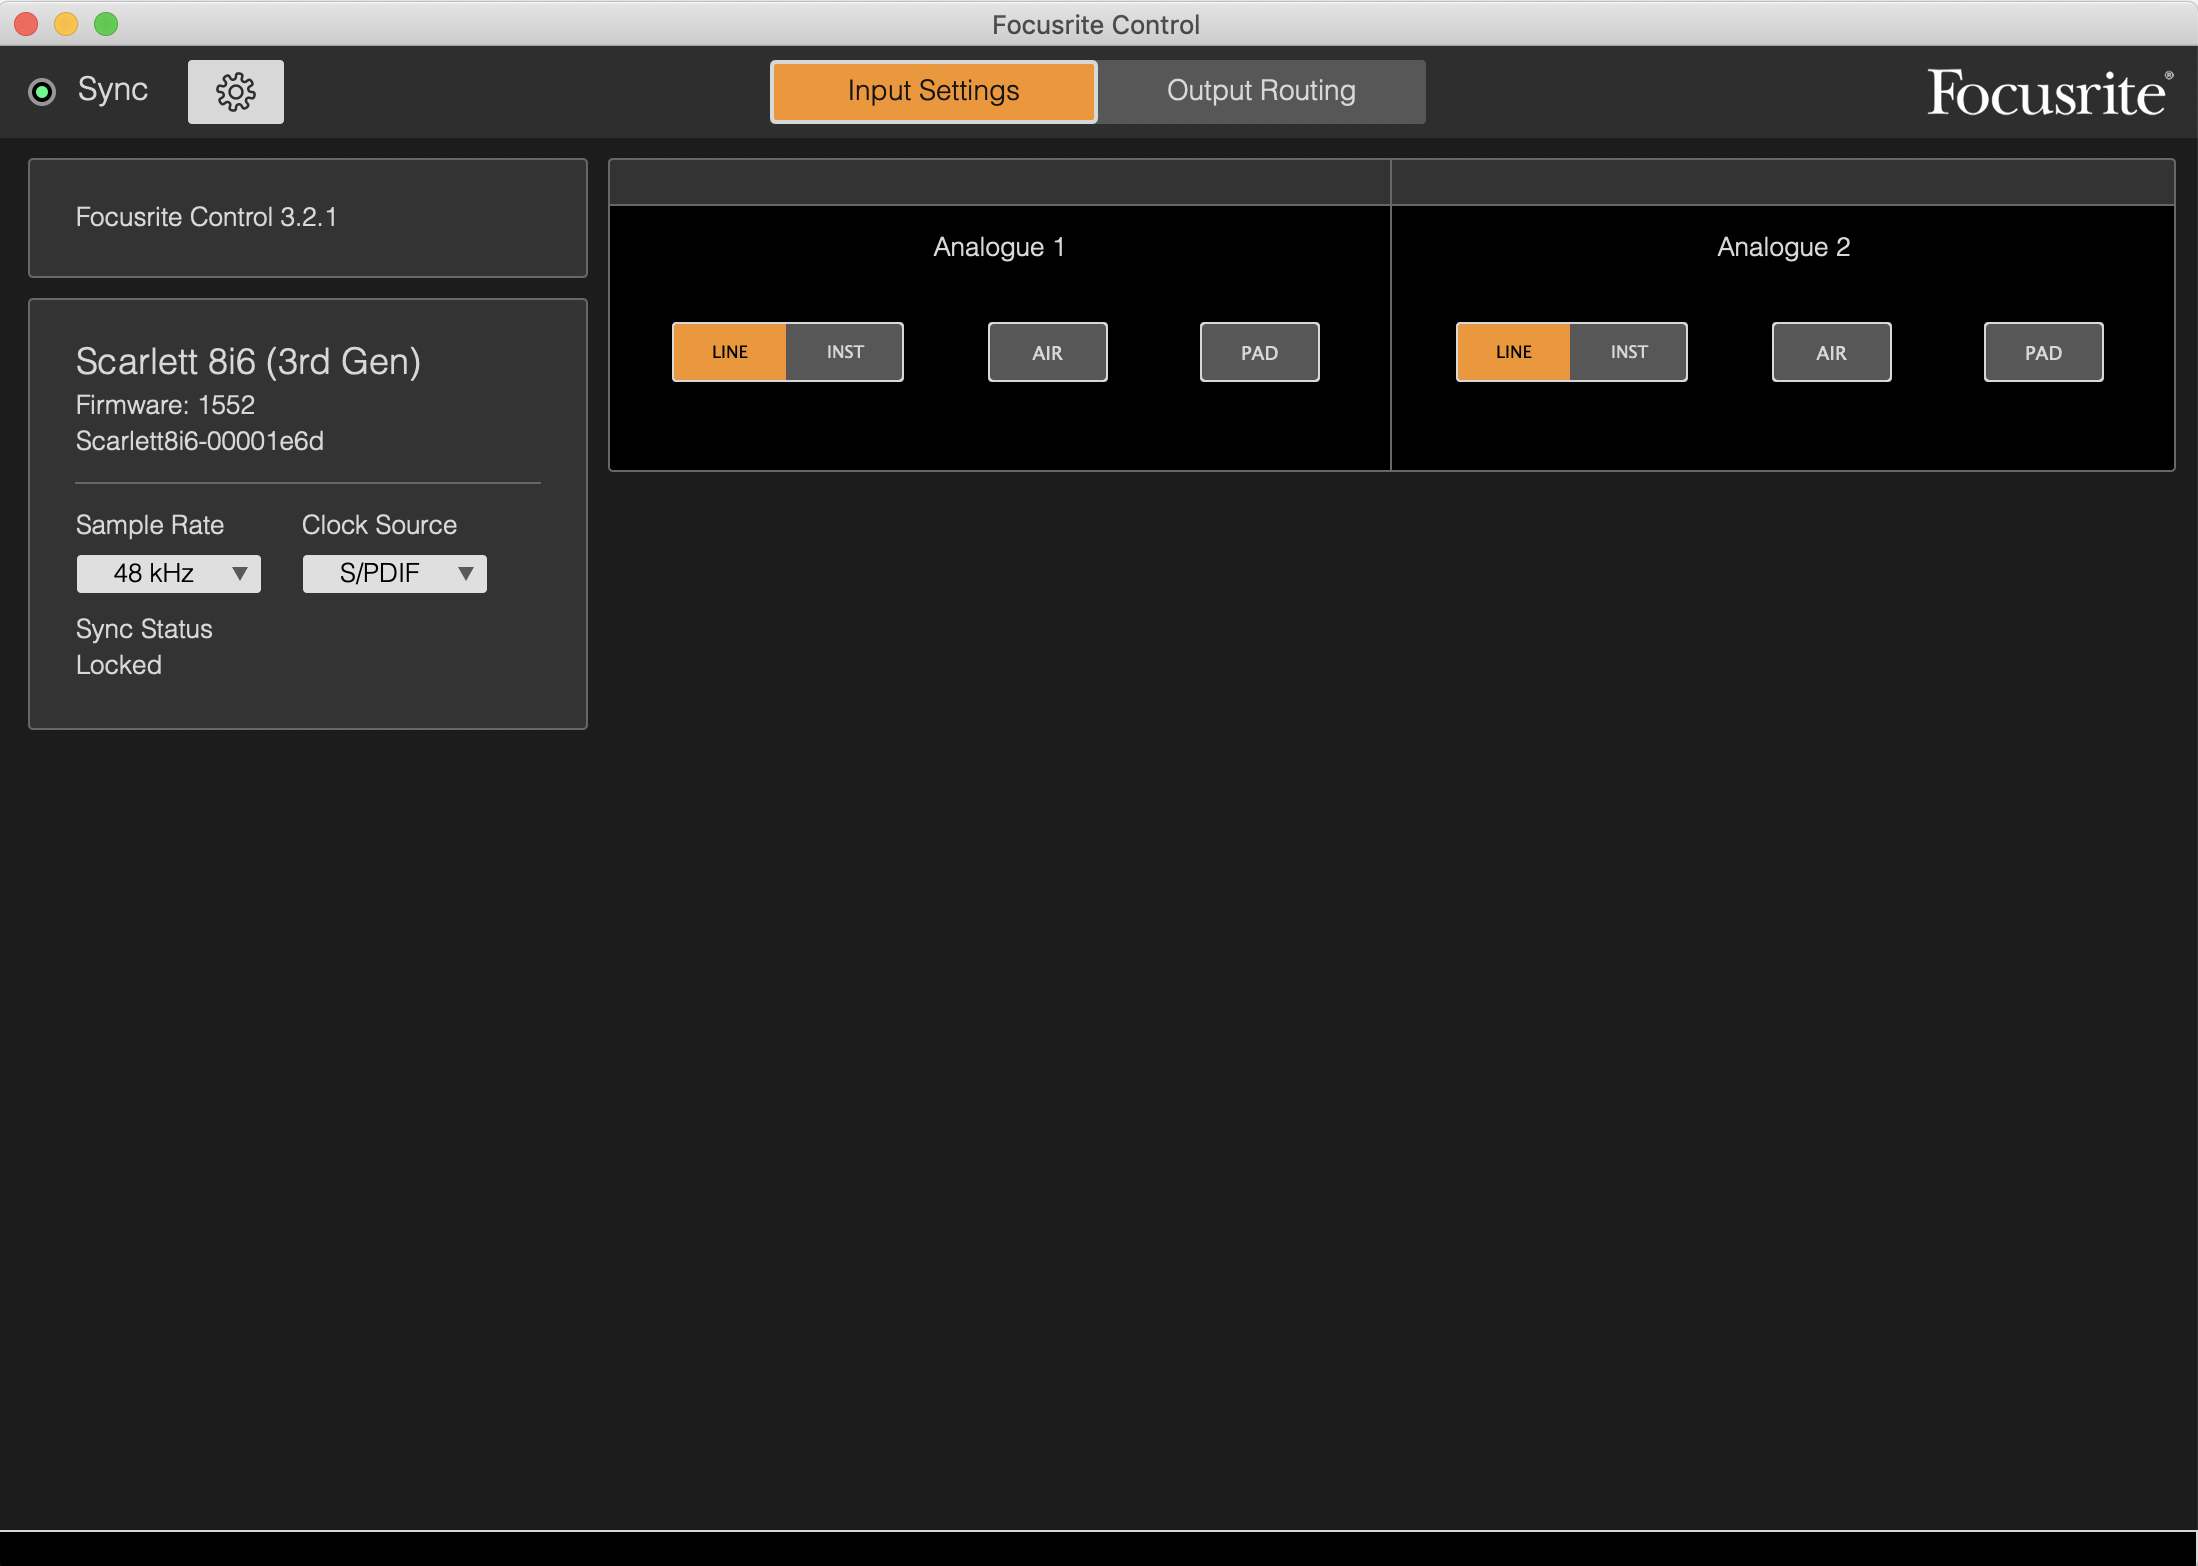The width and height of the screenshot is (2198, 1566).
Task: Open the settings gear icon
Action: point(236,92)
